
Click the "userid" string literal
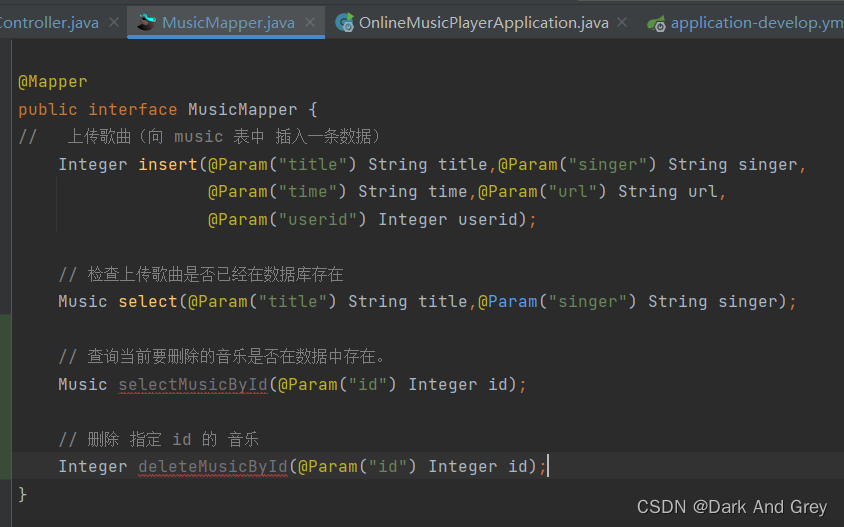pos(318,219)
